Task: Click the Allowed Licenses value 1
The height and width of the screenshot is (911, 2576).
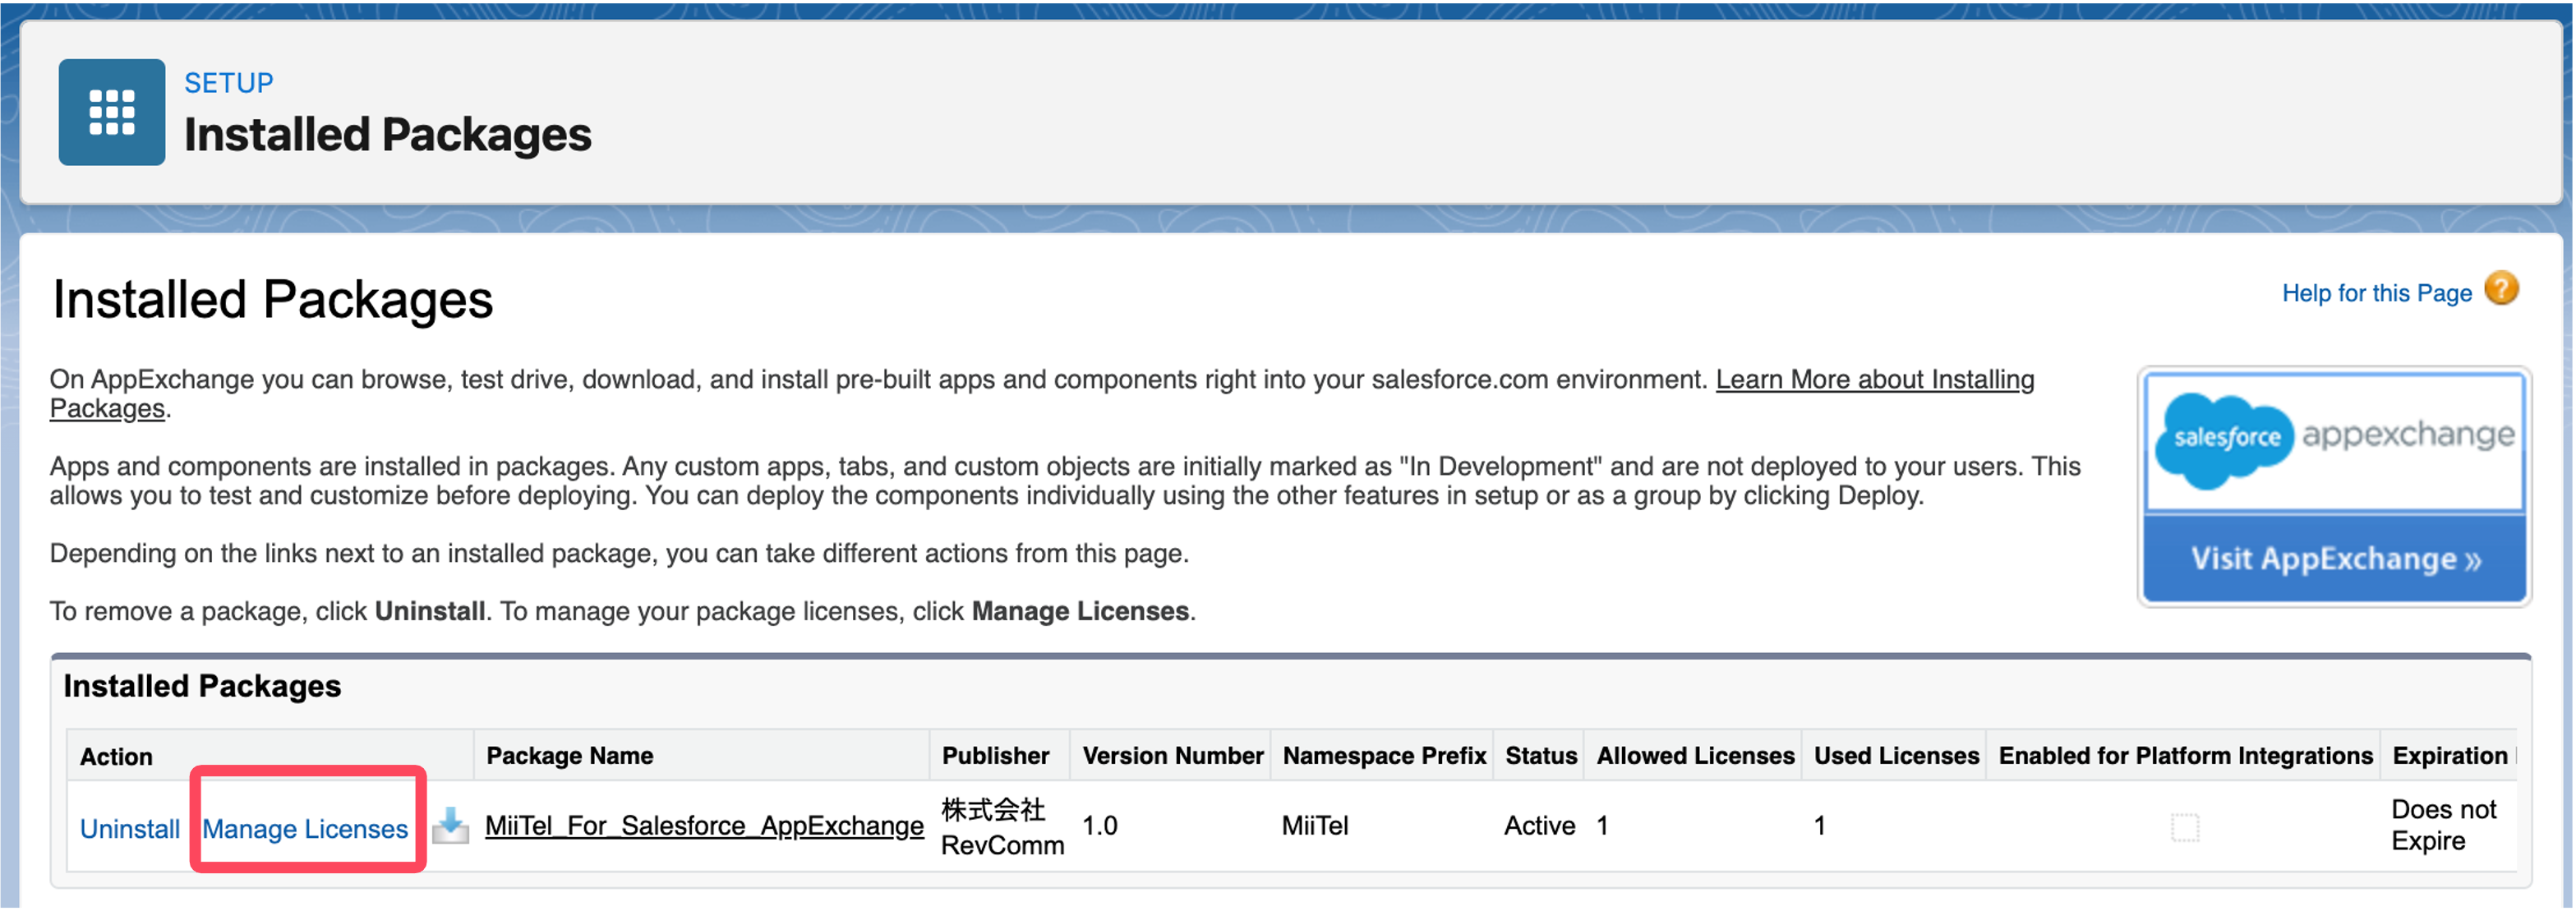Action: (x=1602, y=826)
